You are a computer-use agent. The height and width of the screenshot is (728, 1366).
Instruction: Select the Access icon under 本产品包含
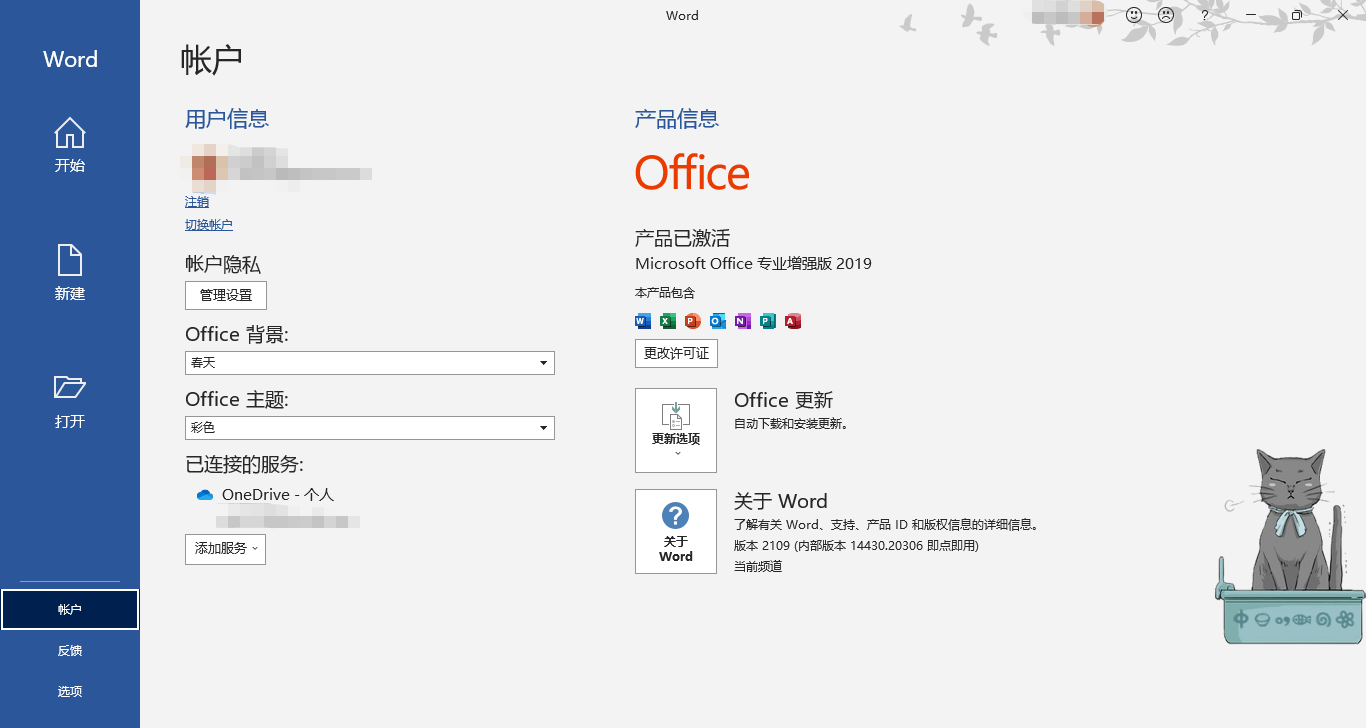pos(792,321)
